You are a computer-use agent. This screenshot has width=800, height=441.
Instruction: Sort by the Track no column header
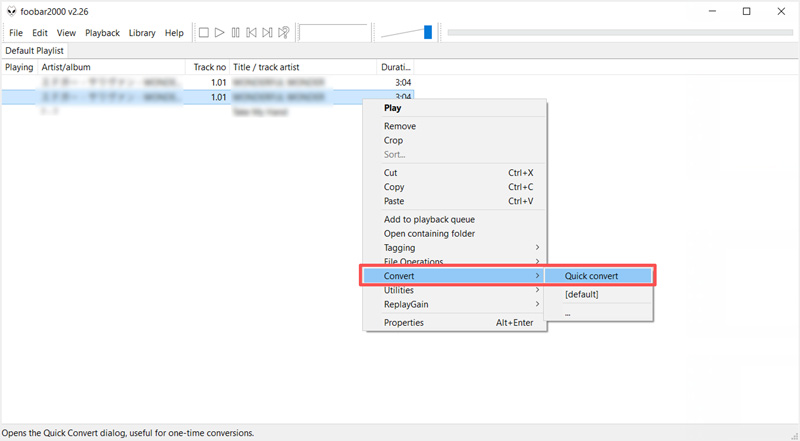click(x=208, y=67)
